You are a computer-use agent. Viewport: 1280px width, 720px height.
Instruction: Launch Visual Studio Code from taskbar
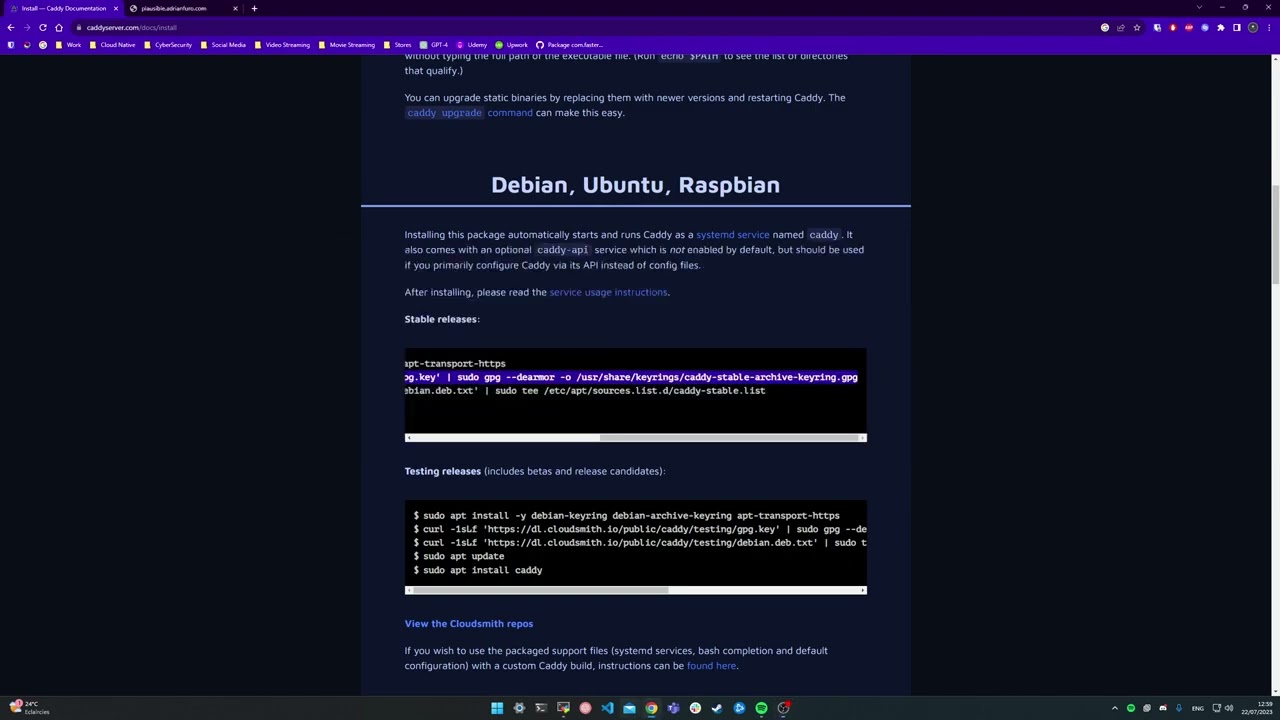coord(607,708)
